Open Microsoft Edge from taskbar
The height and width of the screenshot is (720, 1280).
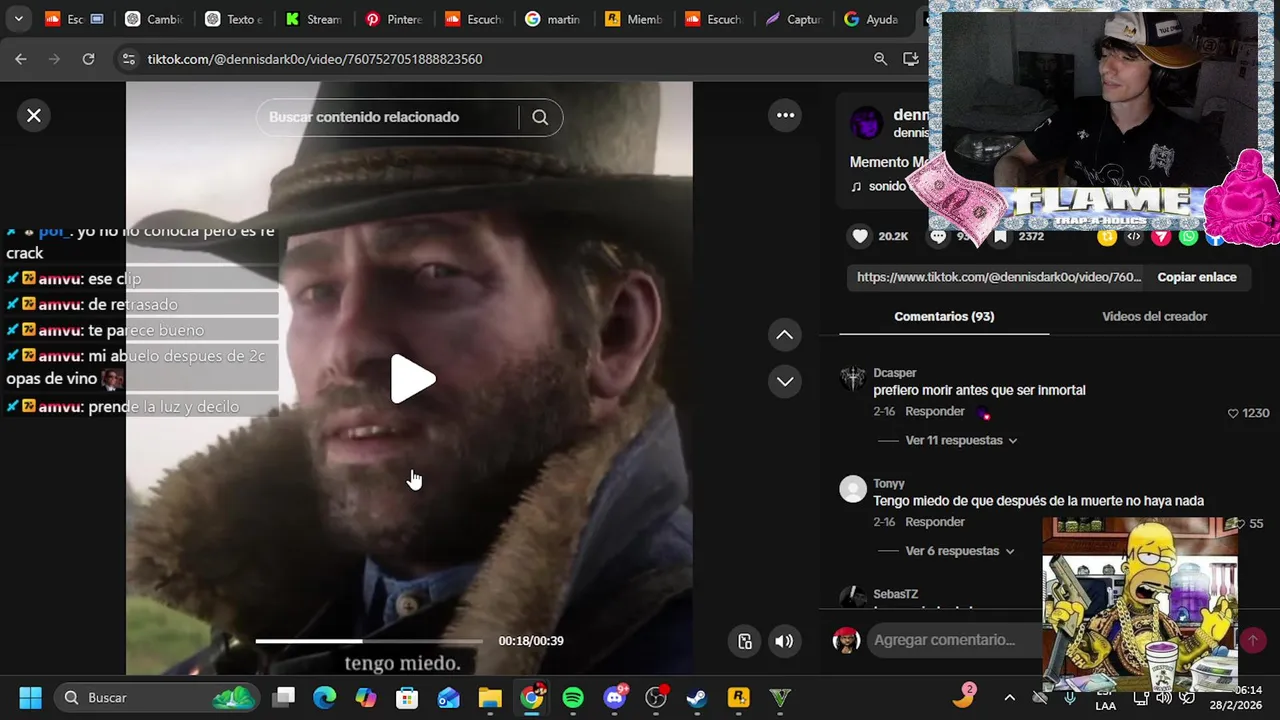click(x=325, y=697)
